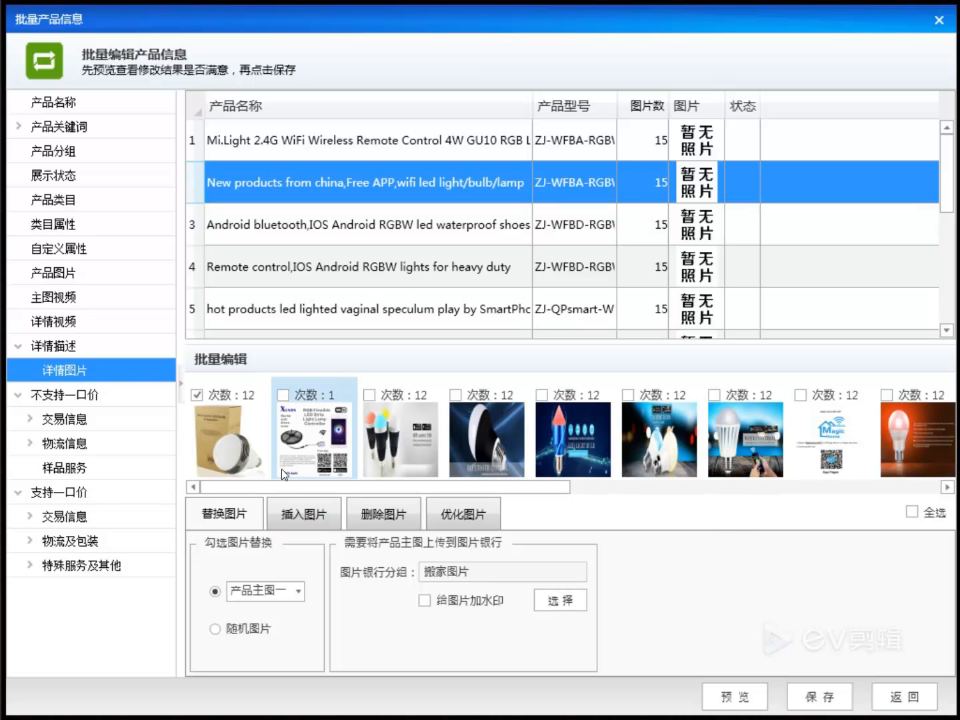Switch to the 插入图片 tab

[304, 514]
